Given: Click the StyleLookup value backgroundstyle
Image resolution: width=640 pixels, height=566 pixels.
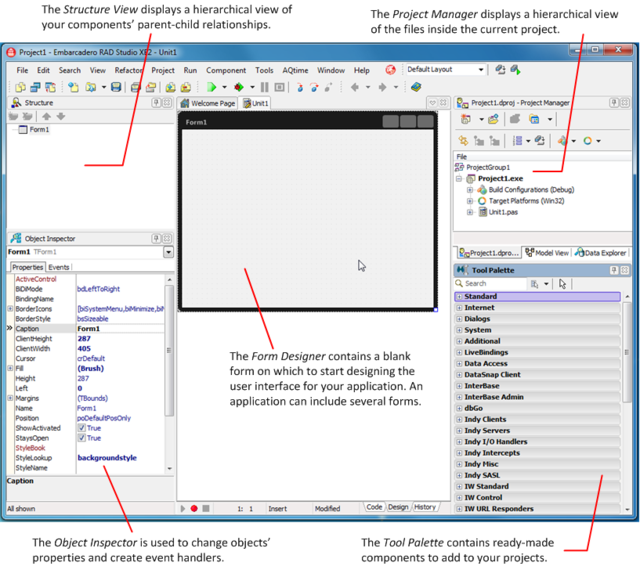Looking at the screenshot, I should (107, 458).
